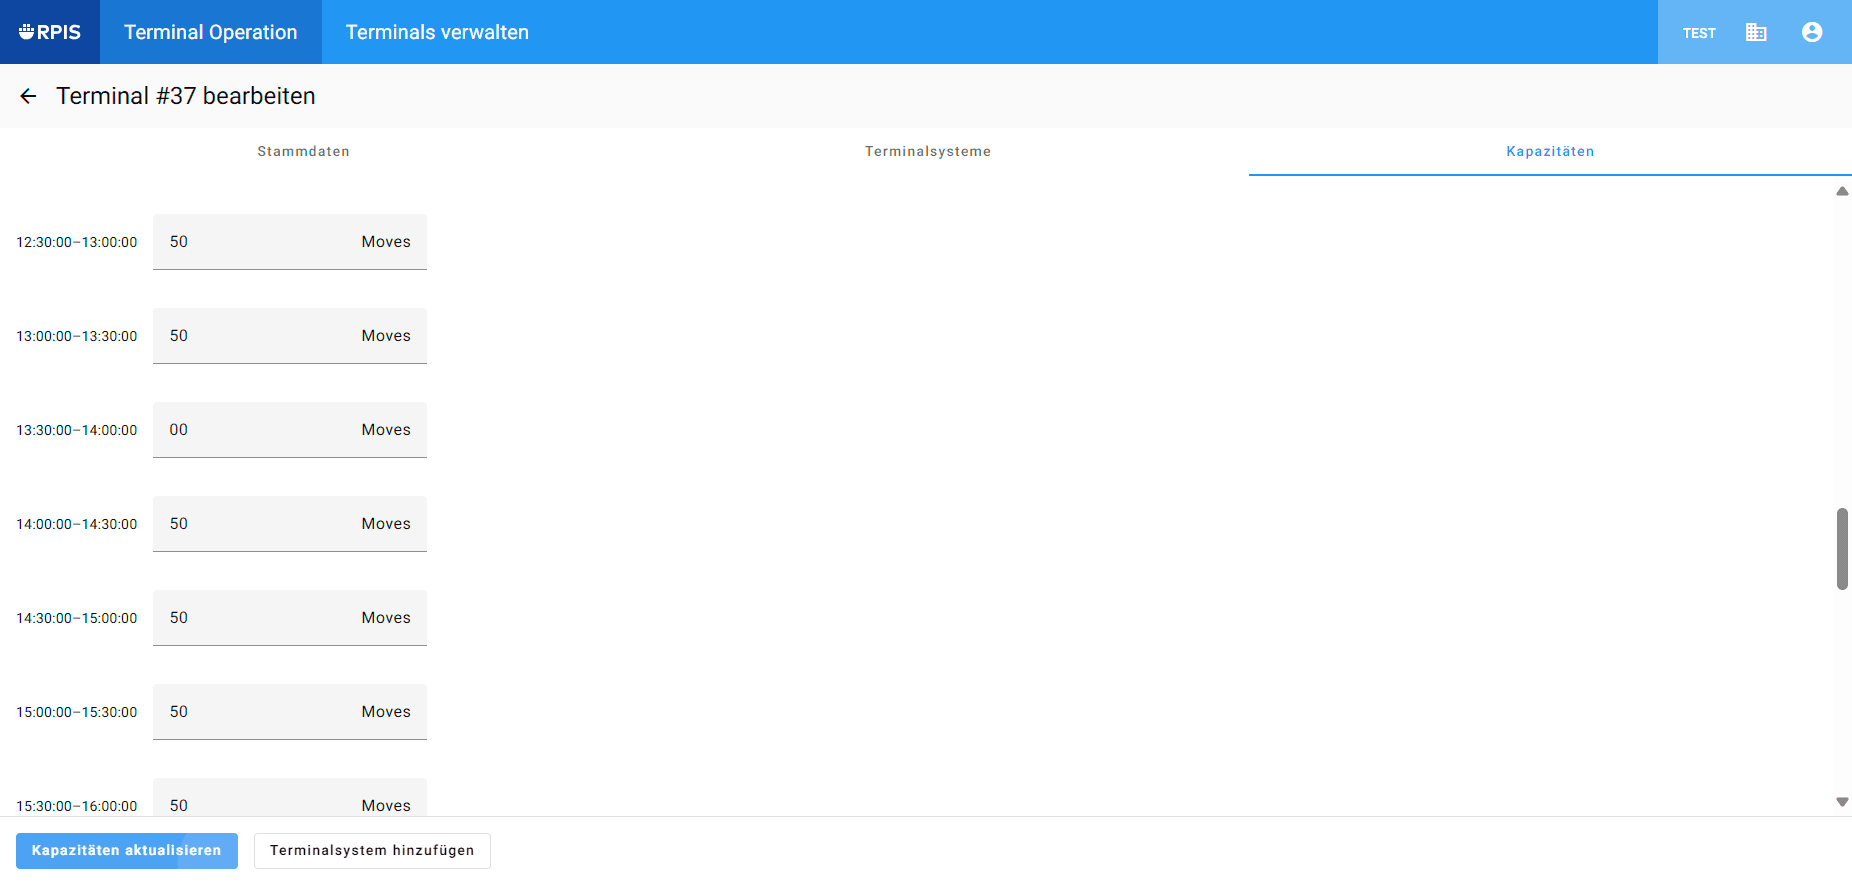1852x885 pixels.
Task: Switch to the Terminalsysteme tab
Action: [x=928, y=151]
